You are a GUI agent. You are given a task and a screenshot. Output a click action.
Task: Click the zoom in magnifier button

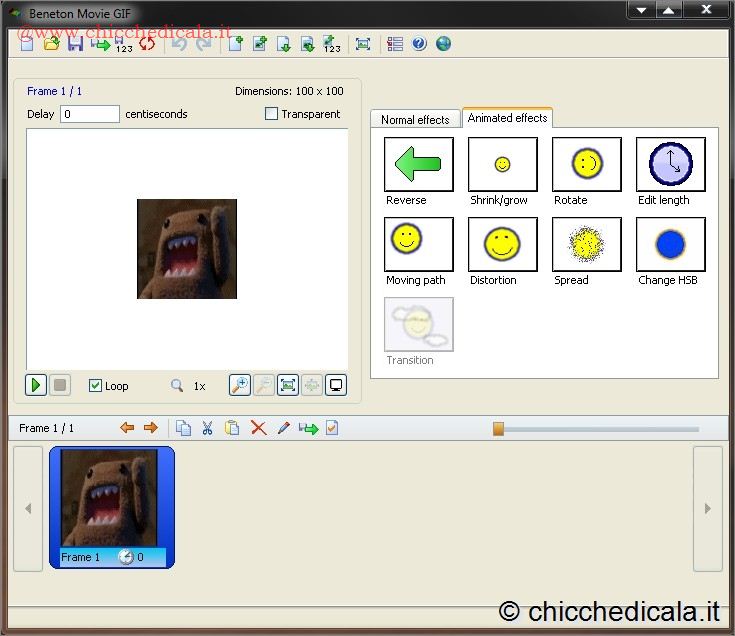[x=239, y=385]
